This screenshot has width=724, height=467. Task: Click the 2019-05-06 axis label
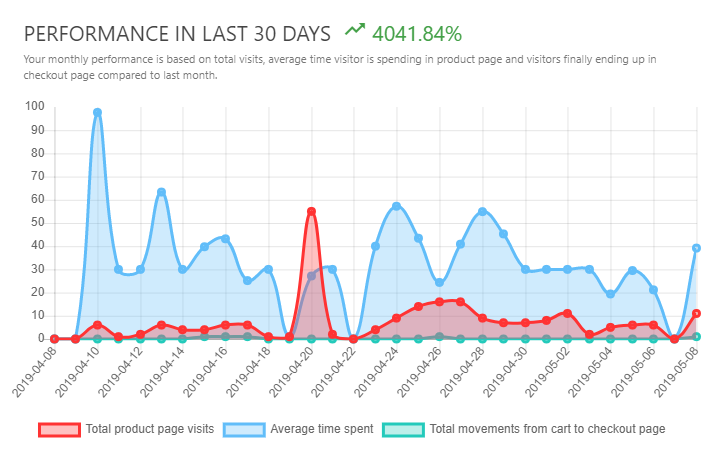tap(633, 372)
